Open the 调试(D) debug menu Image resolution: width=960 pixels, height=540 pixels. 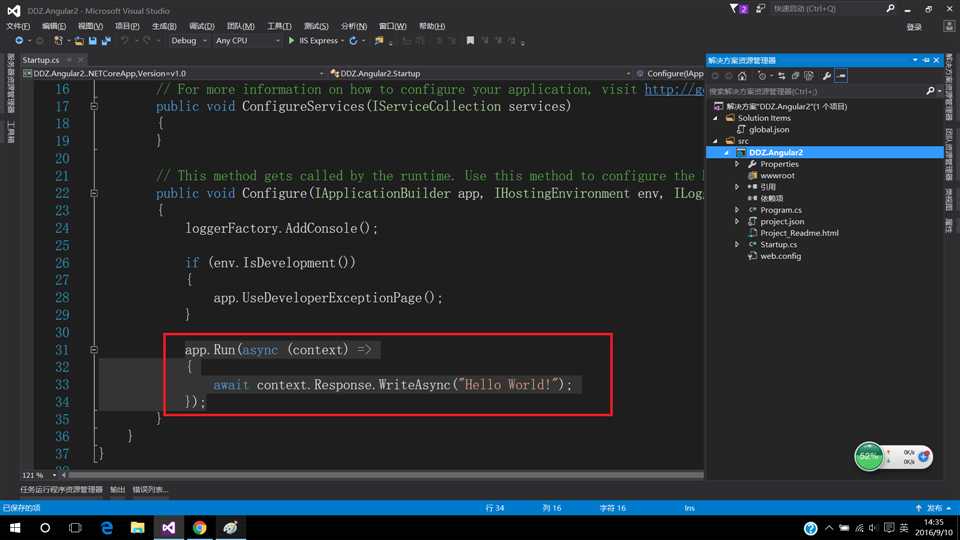201,26
